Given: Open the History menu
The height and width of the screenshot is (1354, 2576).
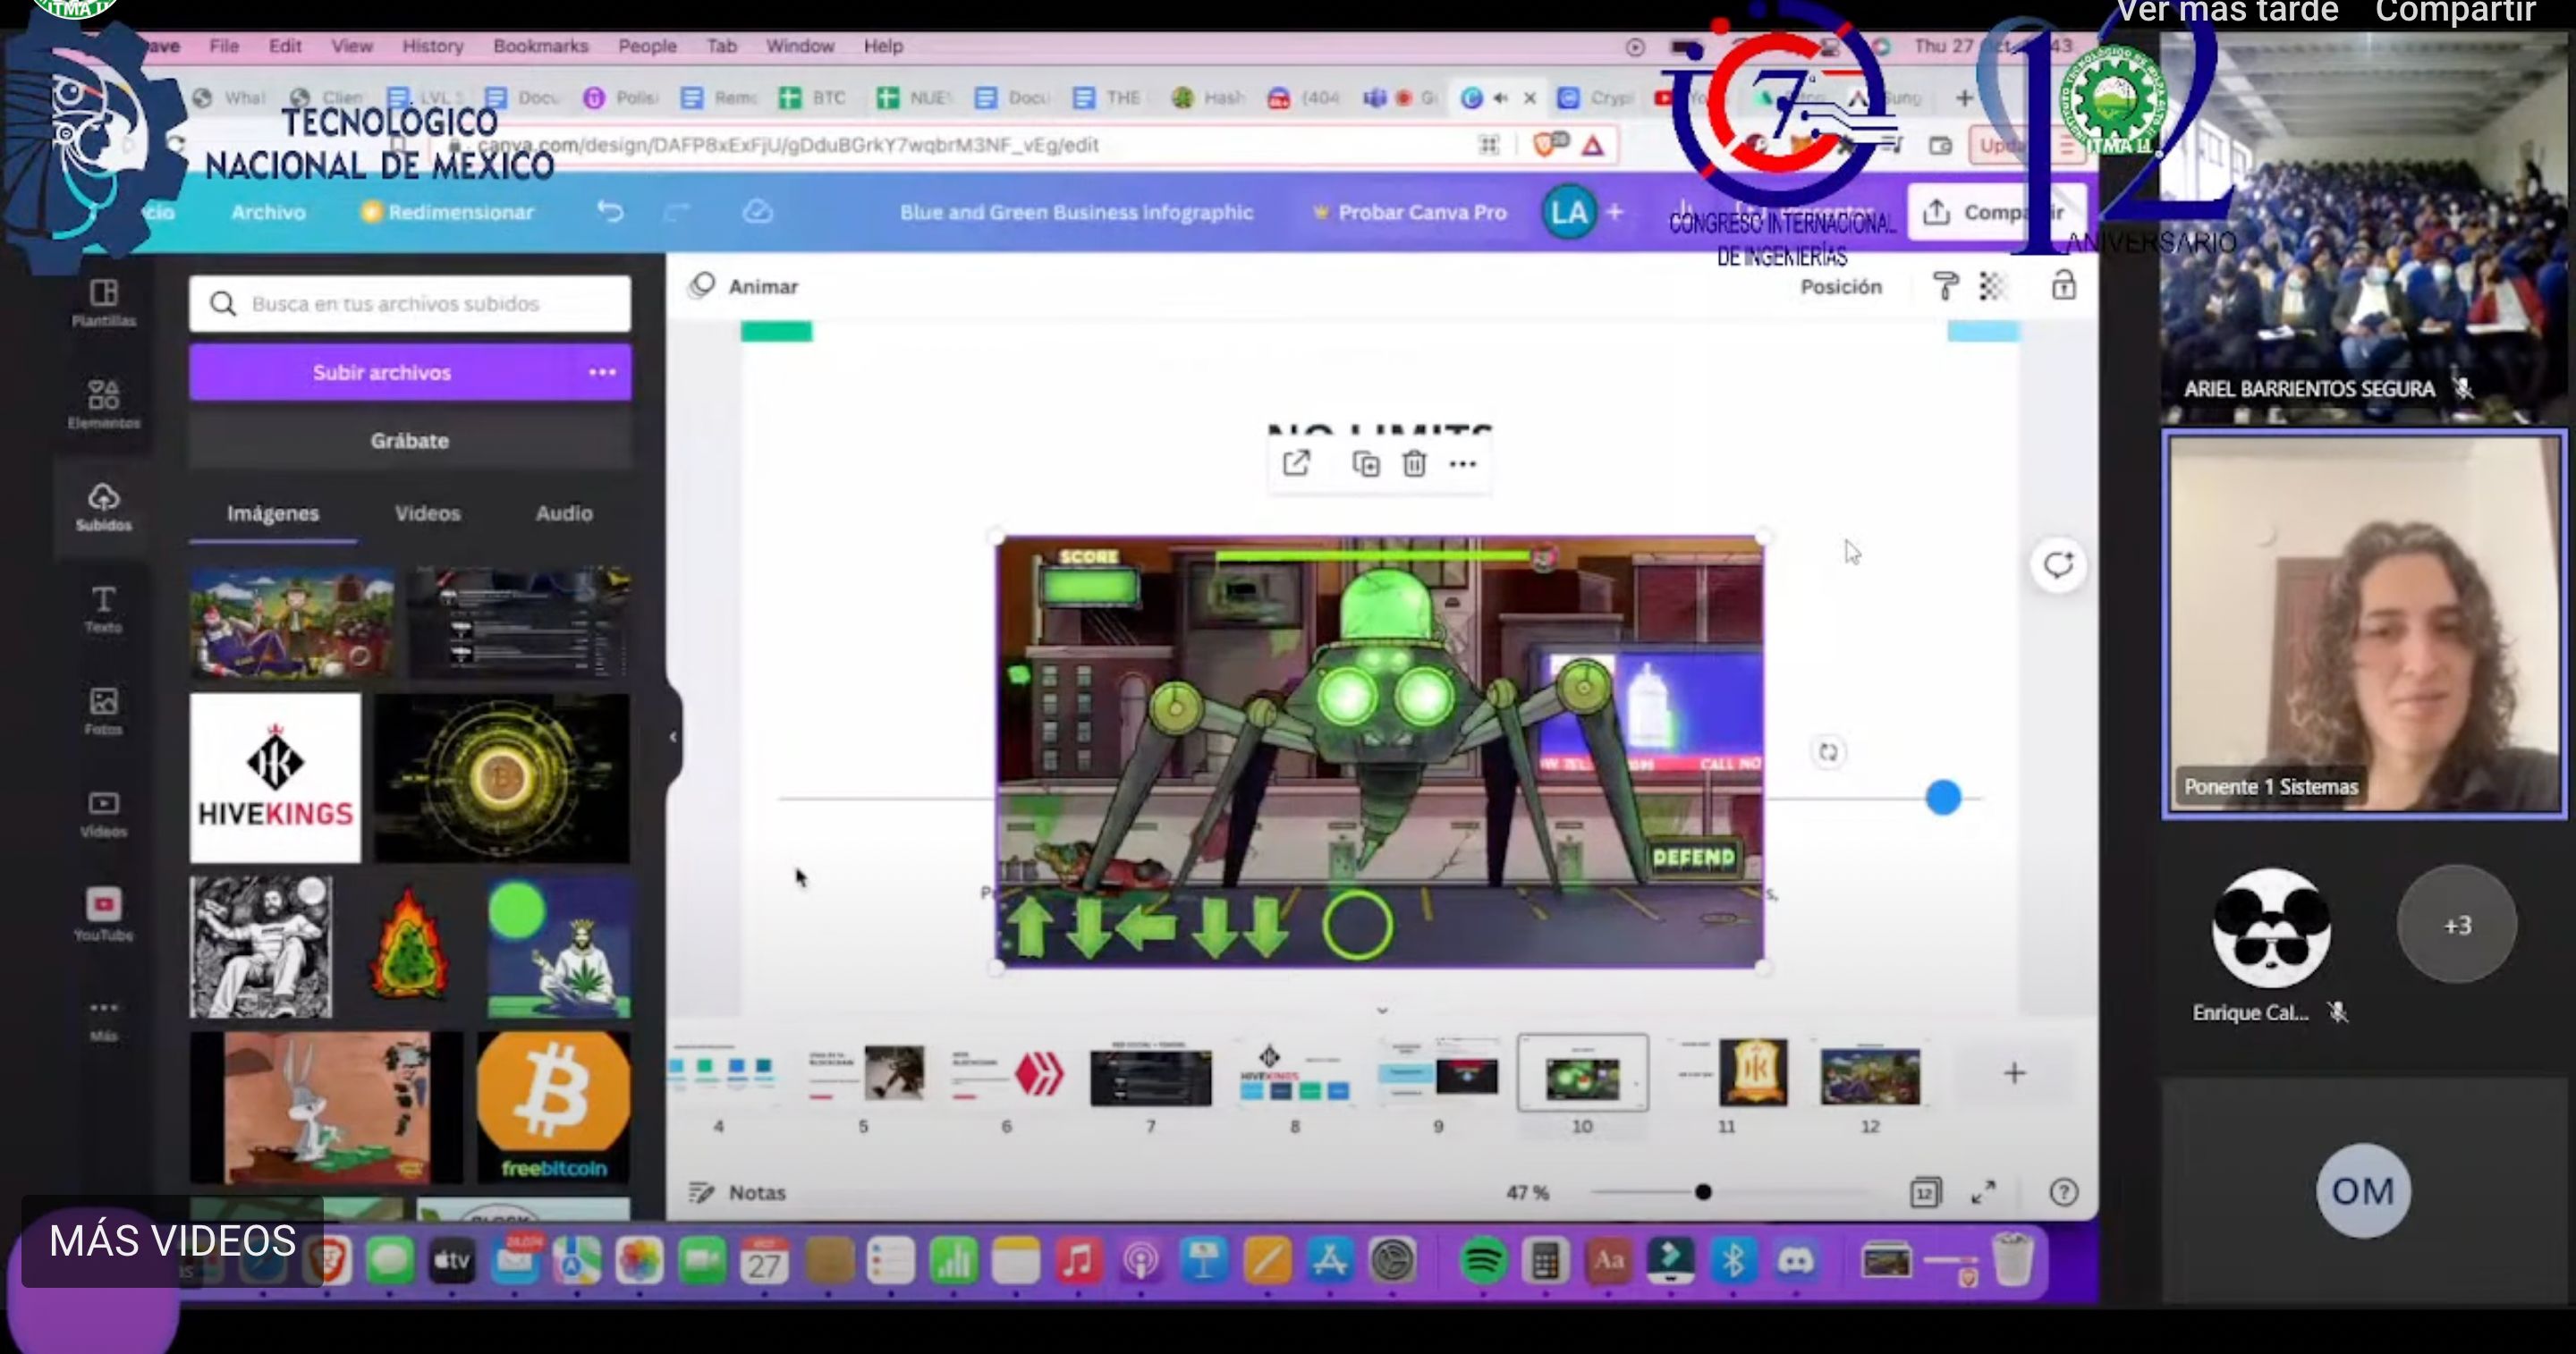Looking at the screenshot, I should click(x=433, y=46).
